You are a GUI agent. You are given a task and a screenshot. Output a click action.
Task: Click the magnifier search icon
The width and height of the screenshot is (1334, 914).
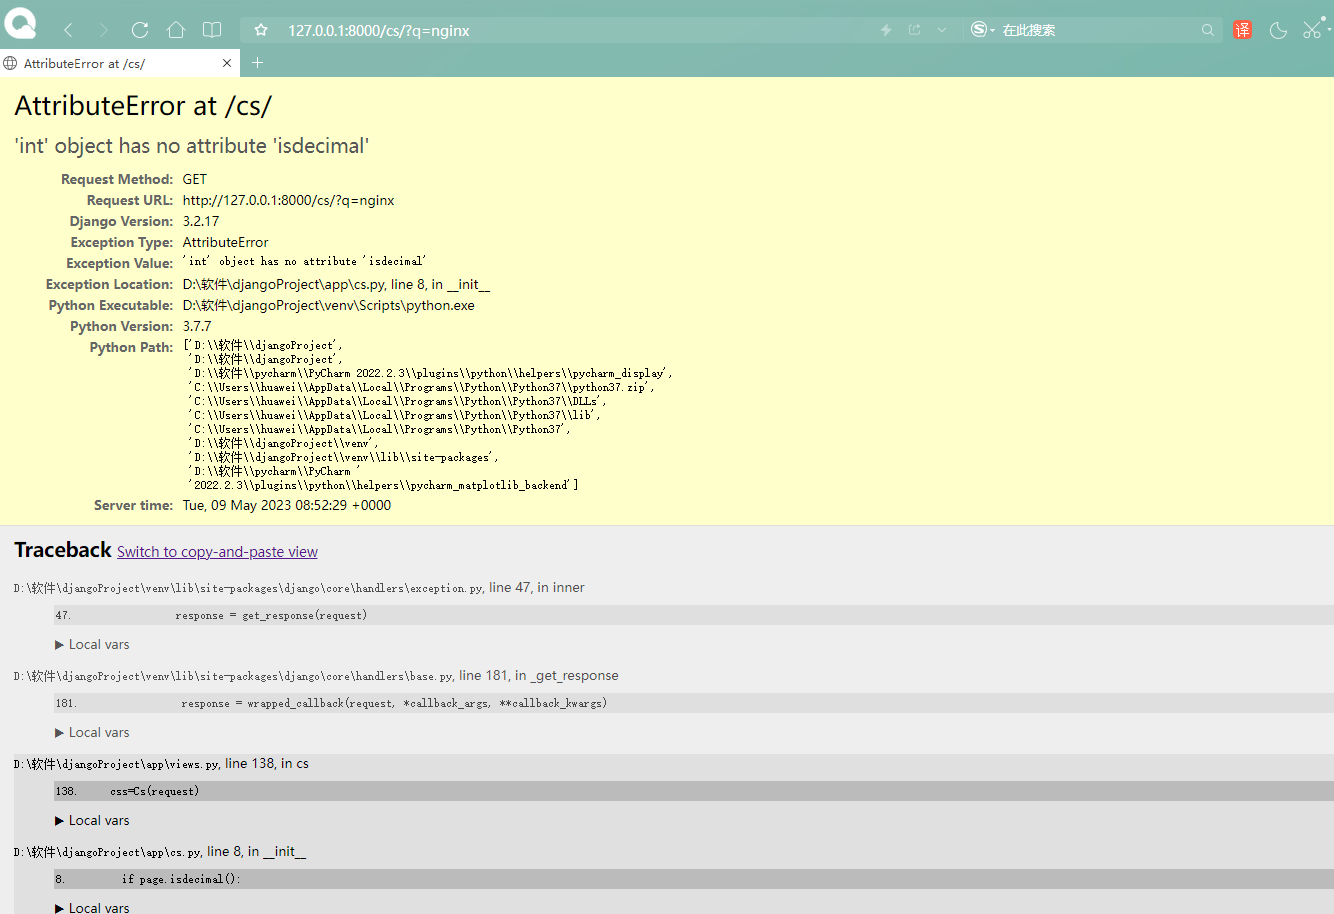pyautogui.click(x=1208, y=30)
